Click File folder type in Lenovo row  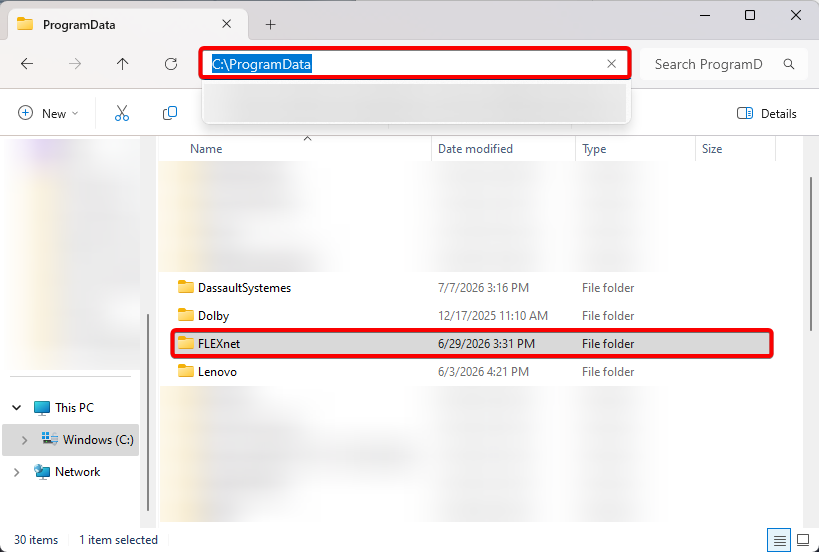608,372
